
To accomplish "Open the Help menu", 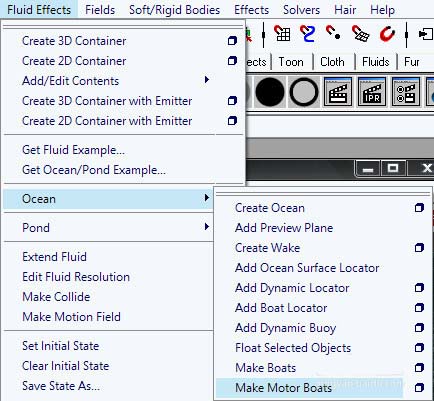I will coord(382,10).
